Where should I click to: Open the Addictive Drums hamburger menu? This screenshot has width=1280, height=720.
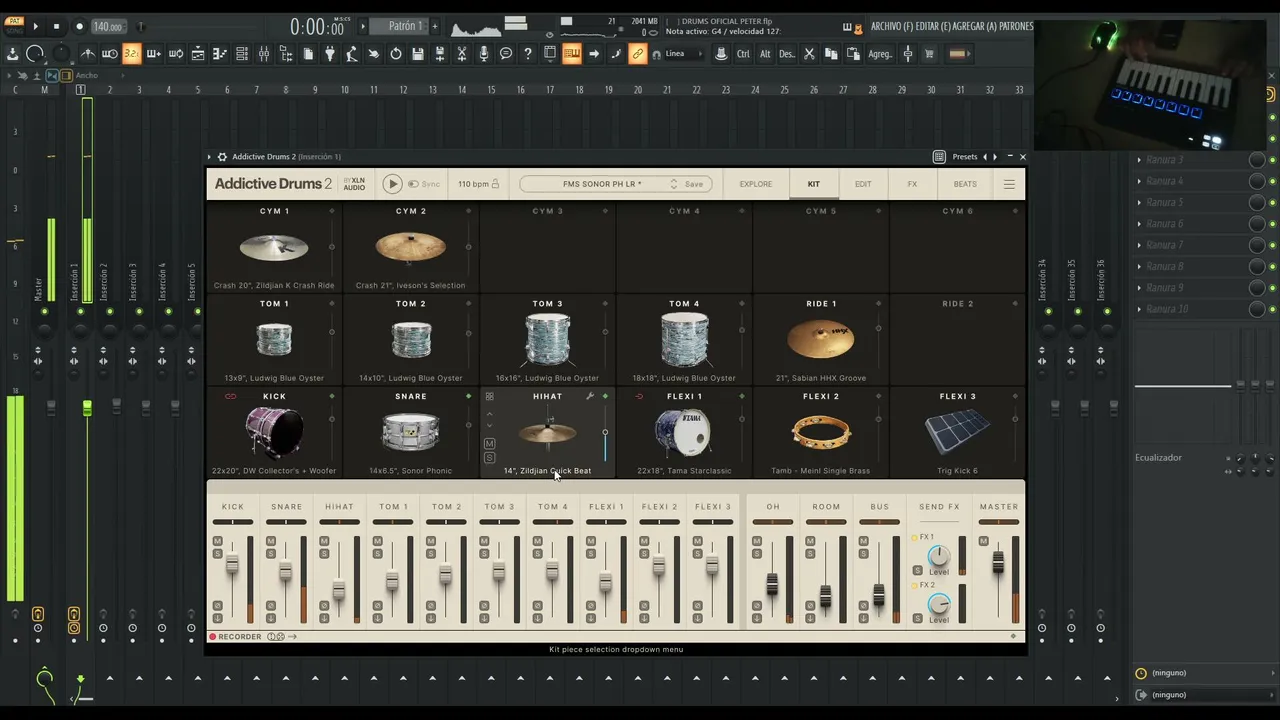tap(1009, 184)
